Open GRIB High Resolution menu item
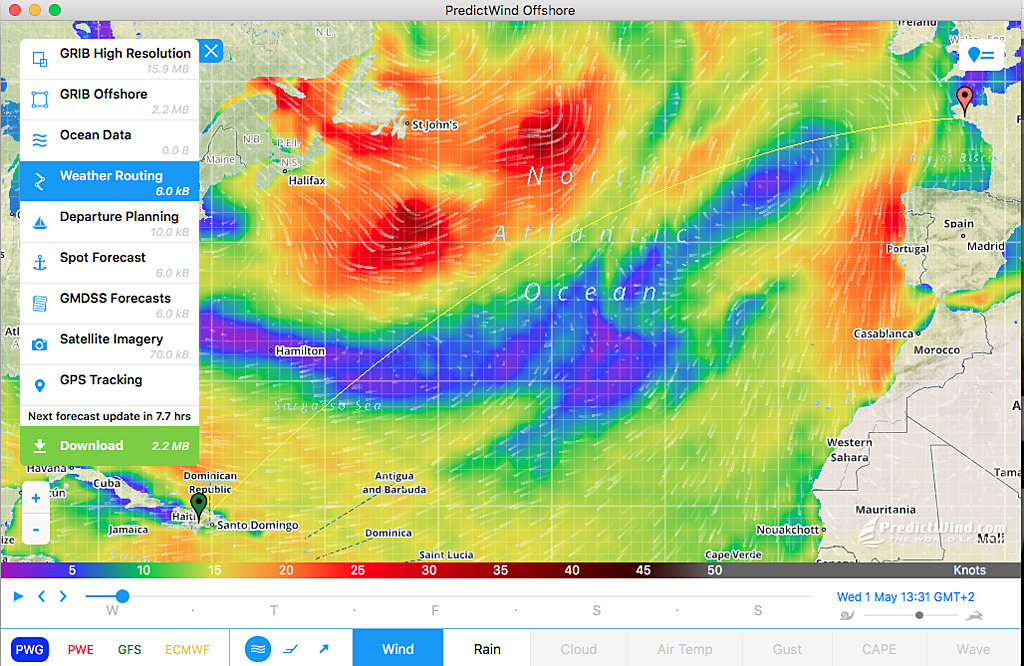The image size is (1024, 666). 110,59
